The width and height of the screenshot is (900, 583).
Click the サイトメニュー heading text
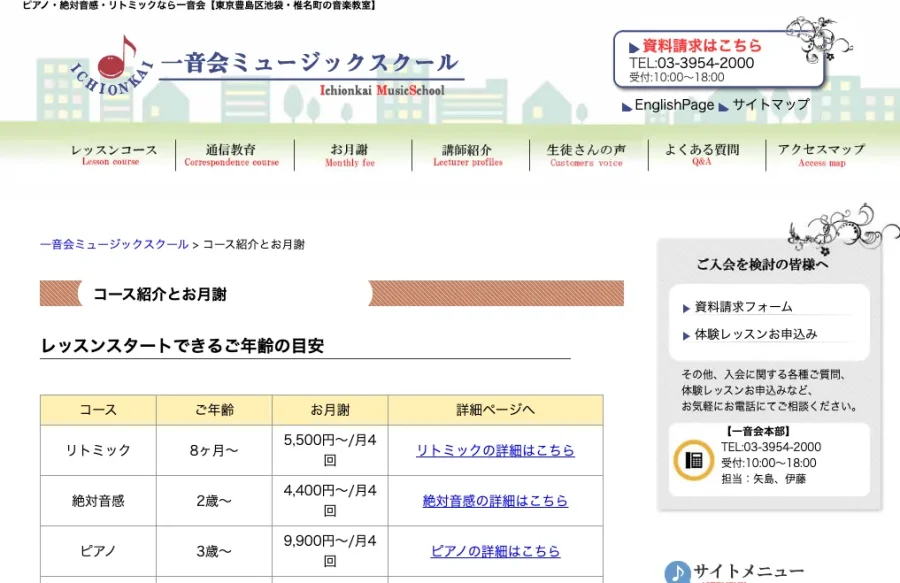[x=748, y=572]
